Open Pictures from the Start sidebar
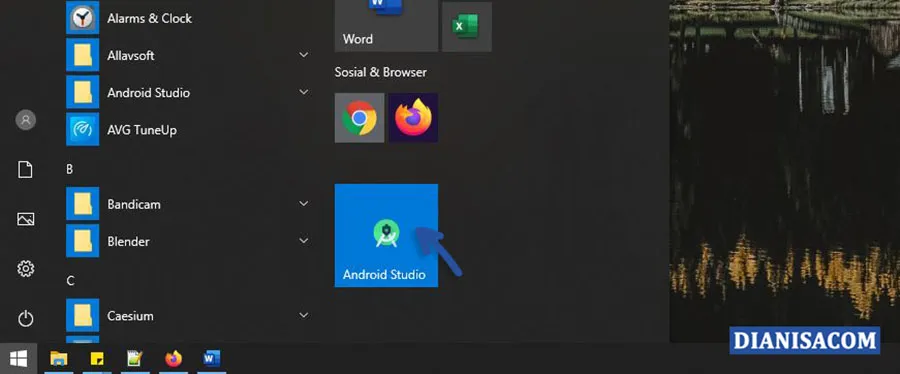 pyautogui.click(x=25, y=219)
